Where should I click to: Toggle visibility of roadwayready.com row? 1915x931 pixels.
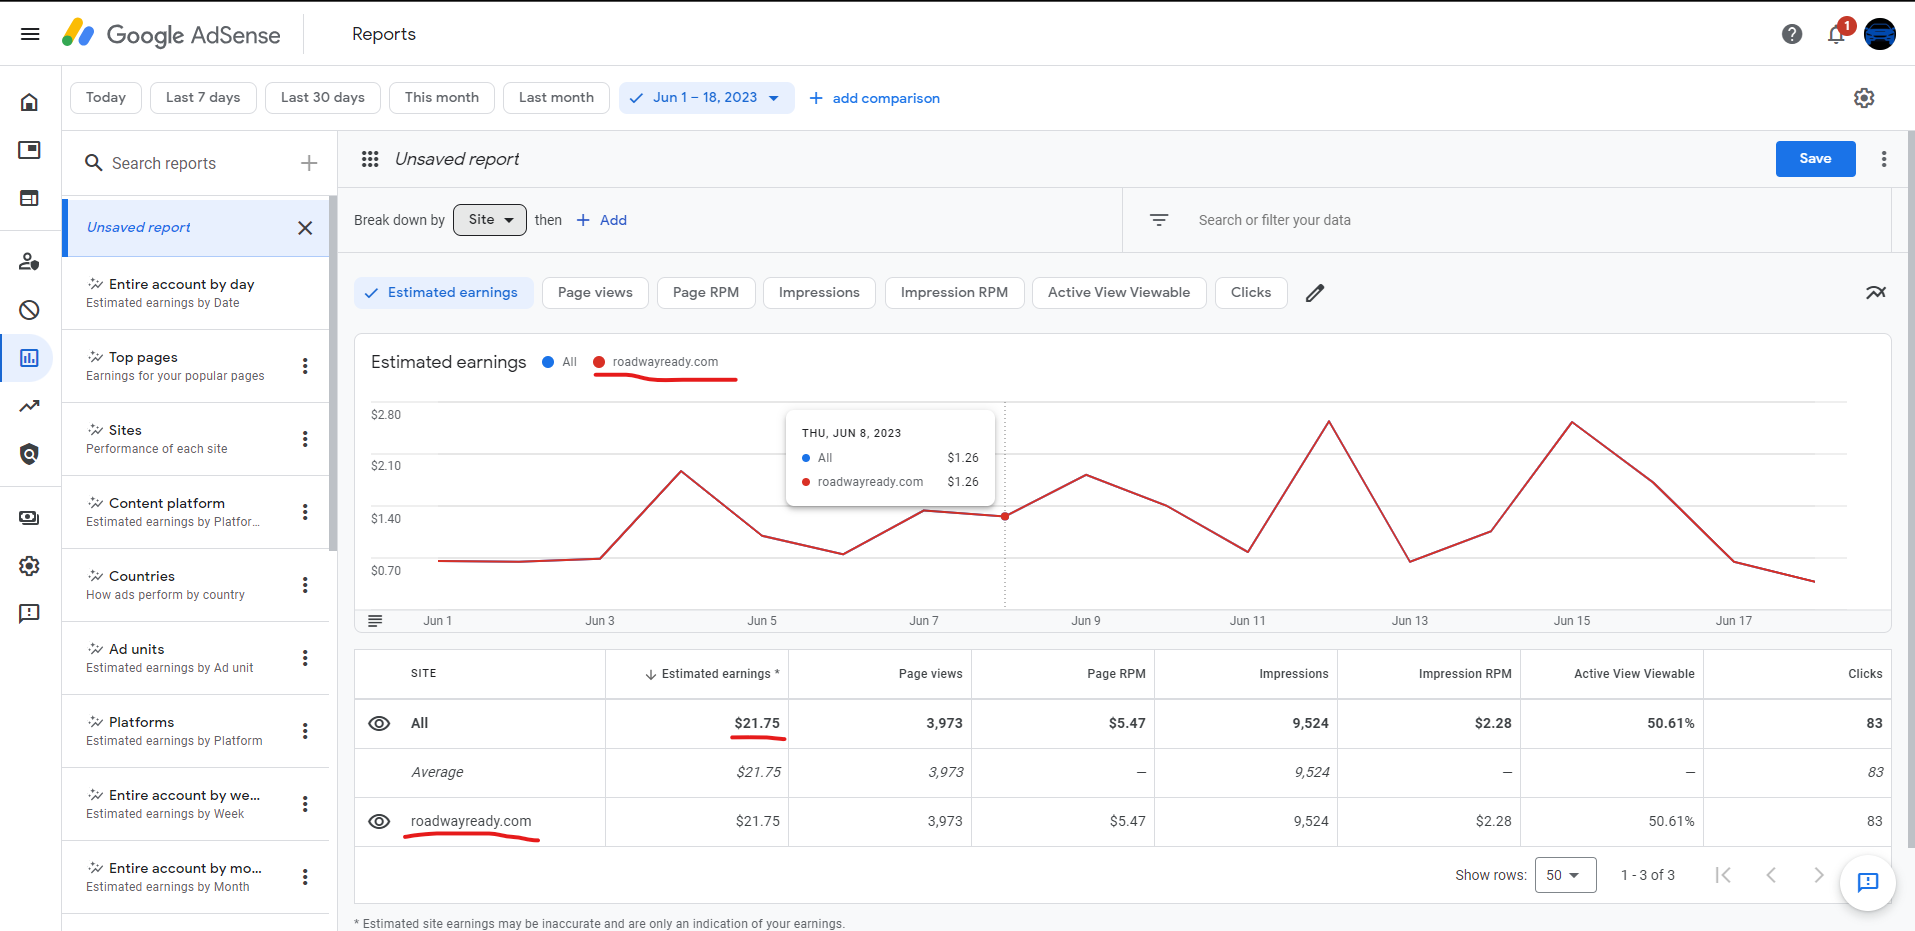click(379, 821)
